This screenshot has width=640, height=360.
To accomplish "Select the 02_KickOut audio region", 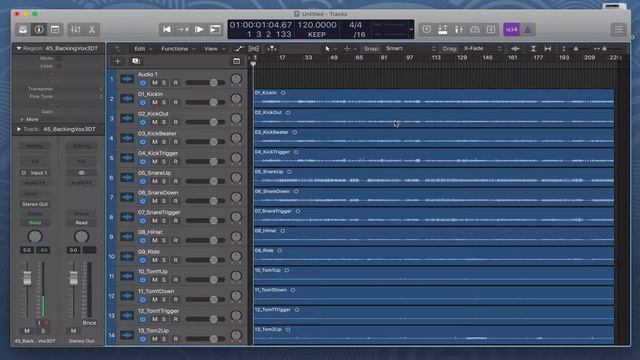I will click(x=434, y=118).
